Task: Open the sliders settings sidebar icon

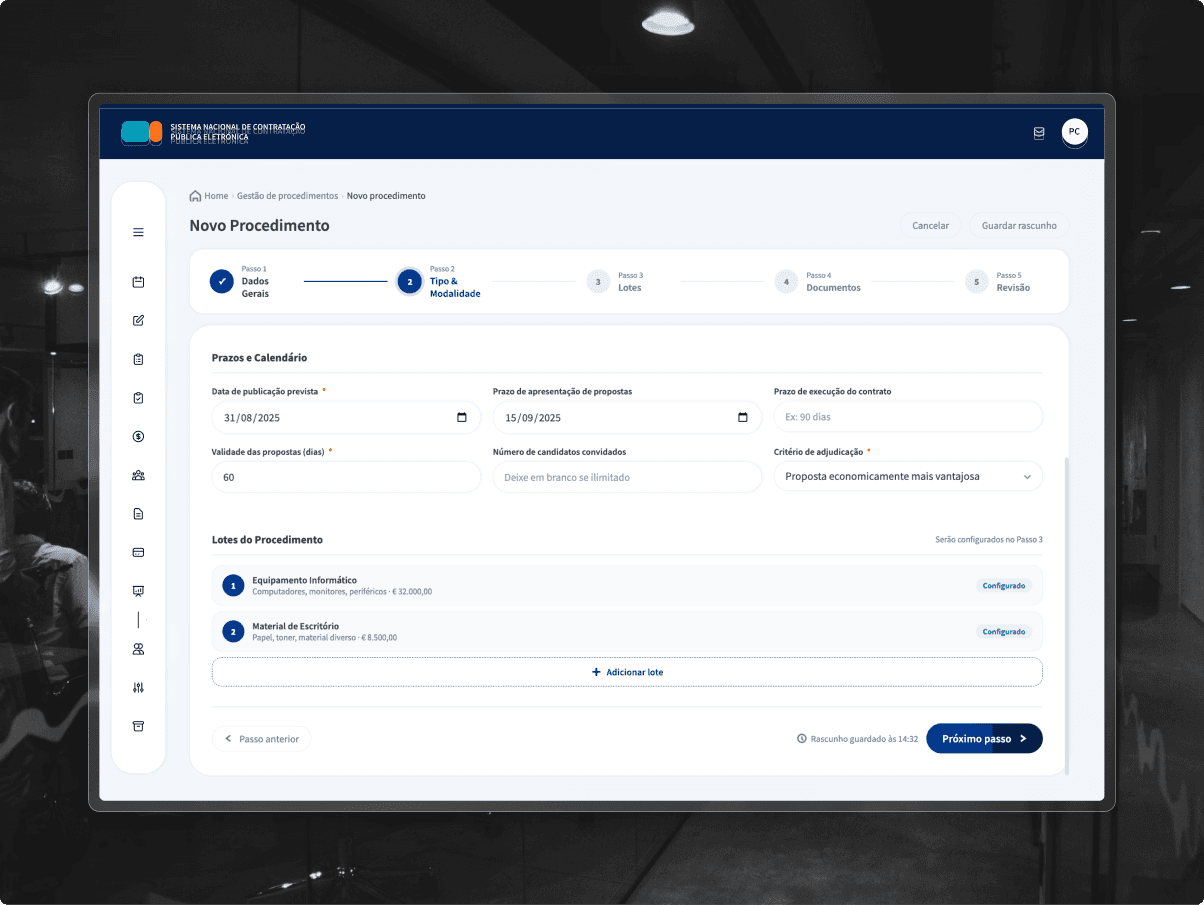Action: pyautogui.click(x=138, y=688)
